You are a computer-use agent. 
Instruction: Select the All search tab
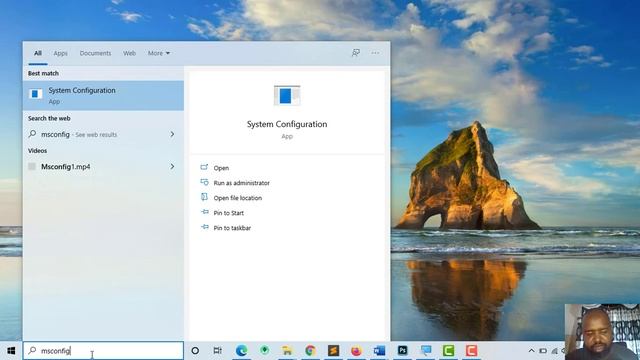(x=38, y=53)
